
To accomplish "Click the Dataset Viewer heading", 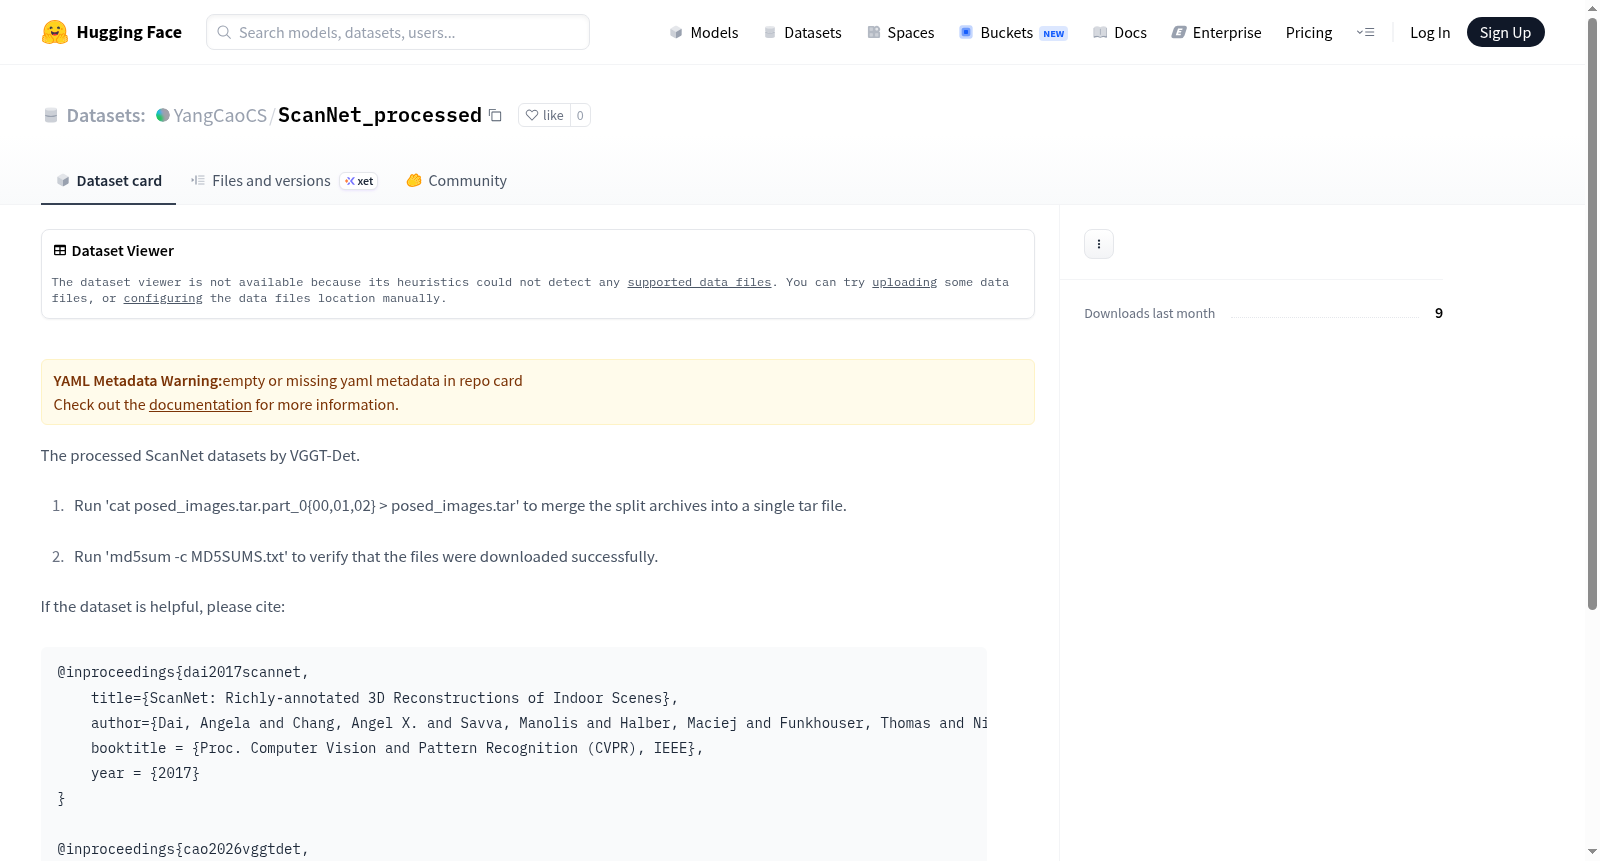I will coord(123,251).
